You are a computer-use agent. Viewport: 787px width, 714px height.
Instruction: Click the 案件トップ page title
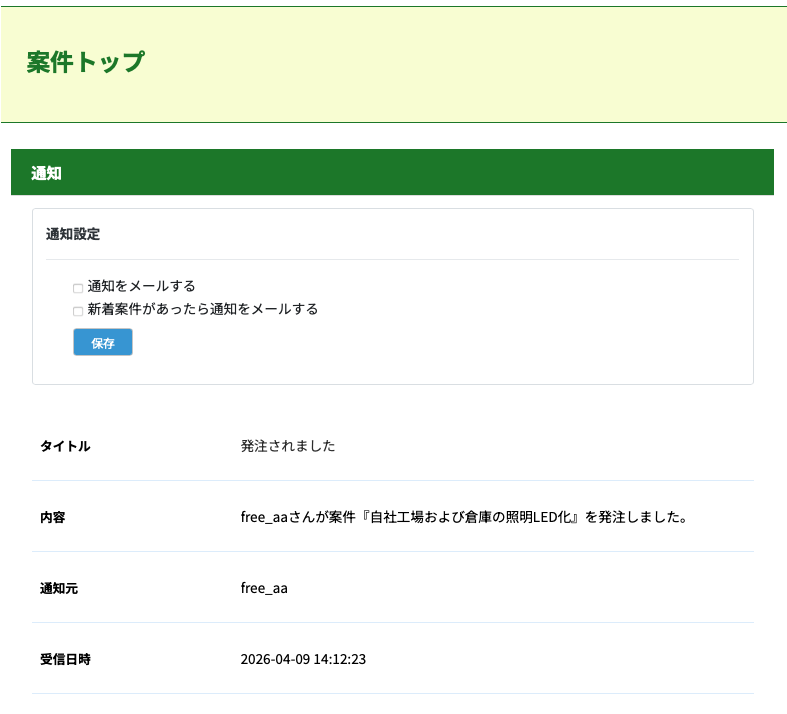86,62
